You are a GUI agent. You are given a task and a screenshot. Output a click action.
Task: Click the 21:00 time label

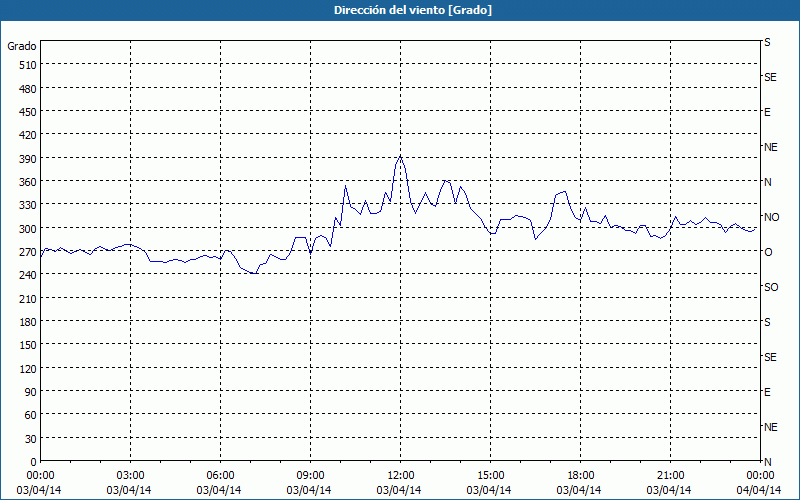click(x=670, y=476)
